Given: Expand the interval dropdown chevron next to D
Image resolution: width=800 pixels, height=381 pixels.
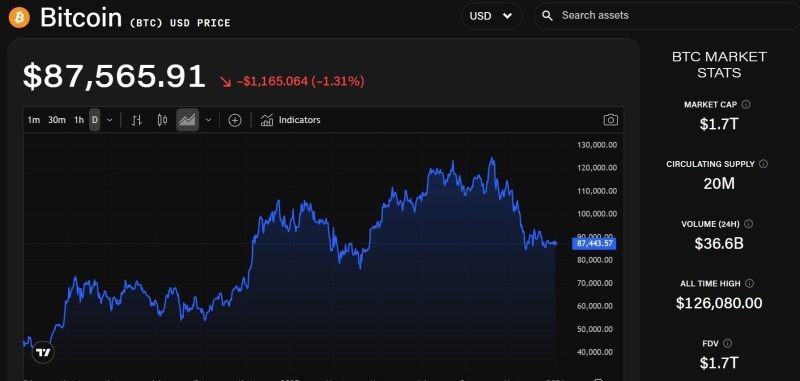Looking at the screenshot, I should point(110,120).
